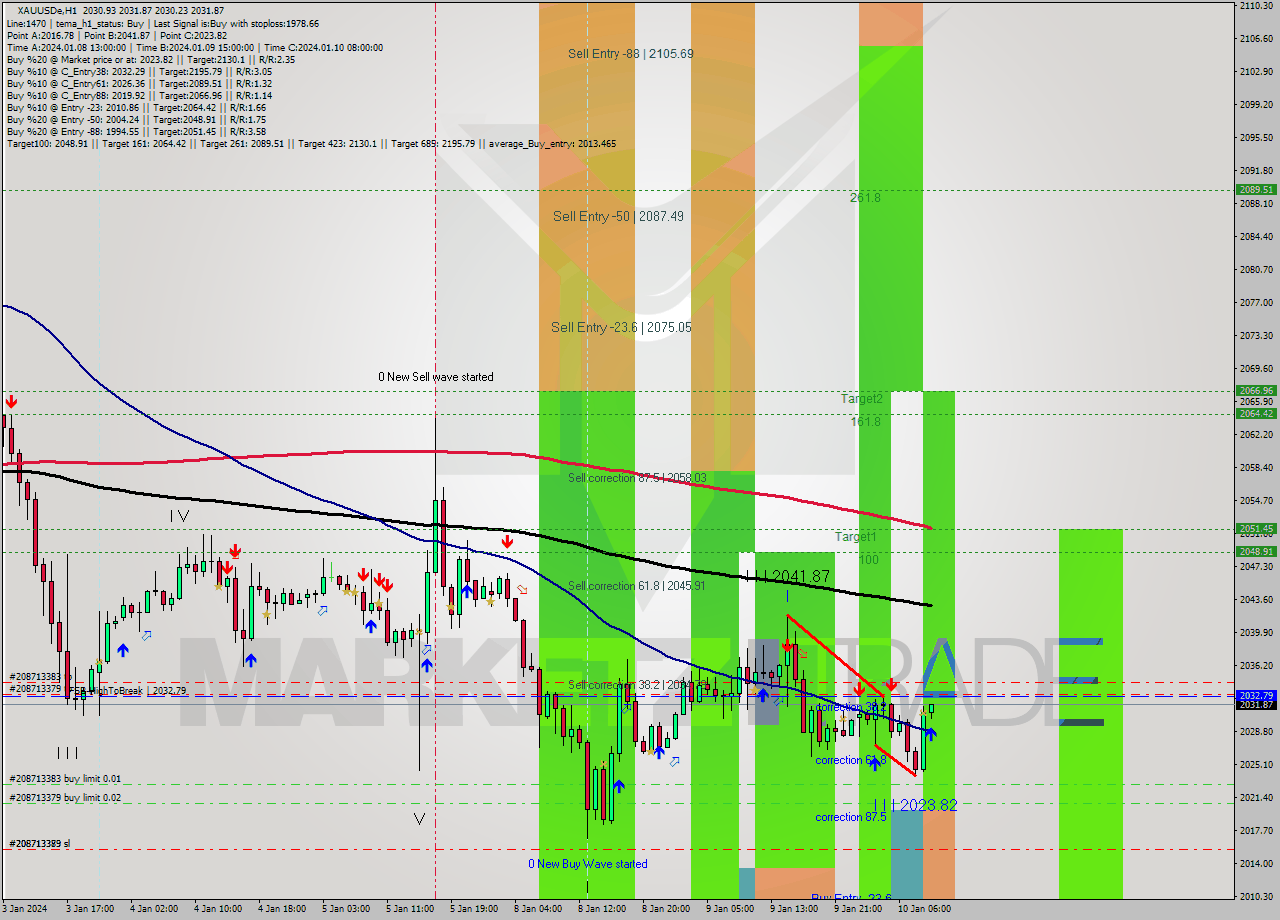Screen dimensions: 1280x920
Task: Select the 'Sell Entry -23.6 | 2075.05' label
Action: coord(620,327)
